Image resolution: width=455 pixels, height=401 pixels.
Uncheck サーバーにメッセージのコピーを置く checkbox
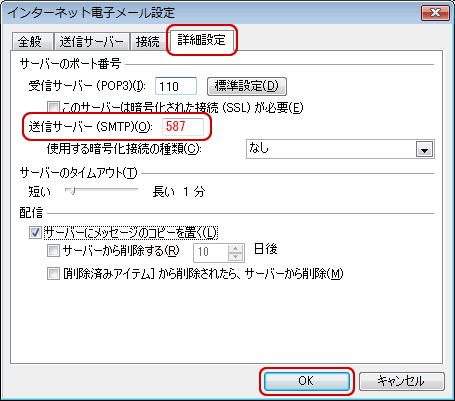click(x=35, y=233)
